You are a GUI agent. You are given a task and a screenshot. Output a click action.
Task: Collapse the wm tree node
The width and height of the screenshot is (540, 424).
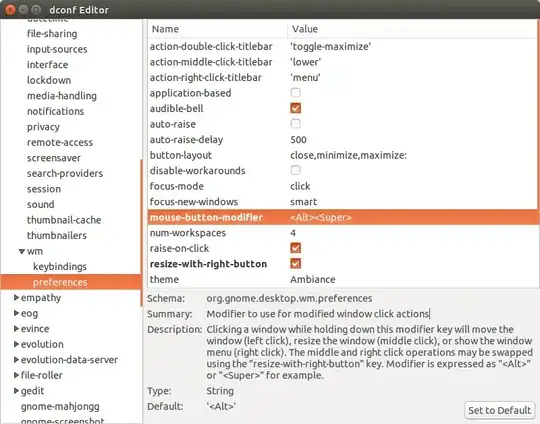click(x=22, y=251)
